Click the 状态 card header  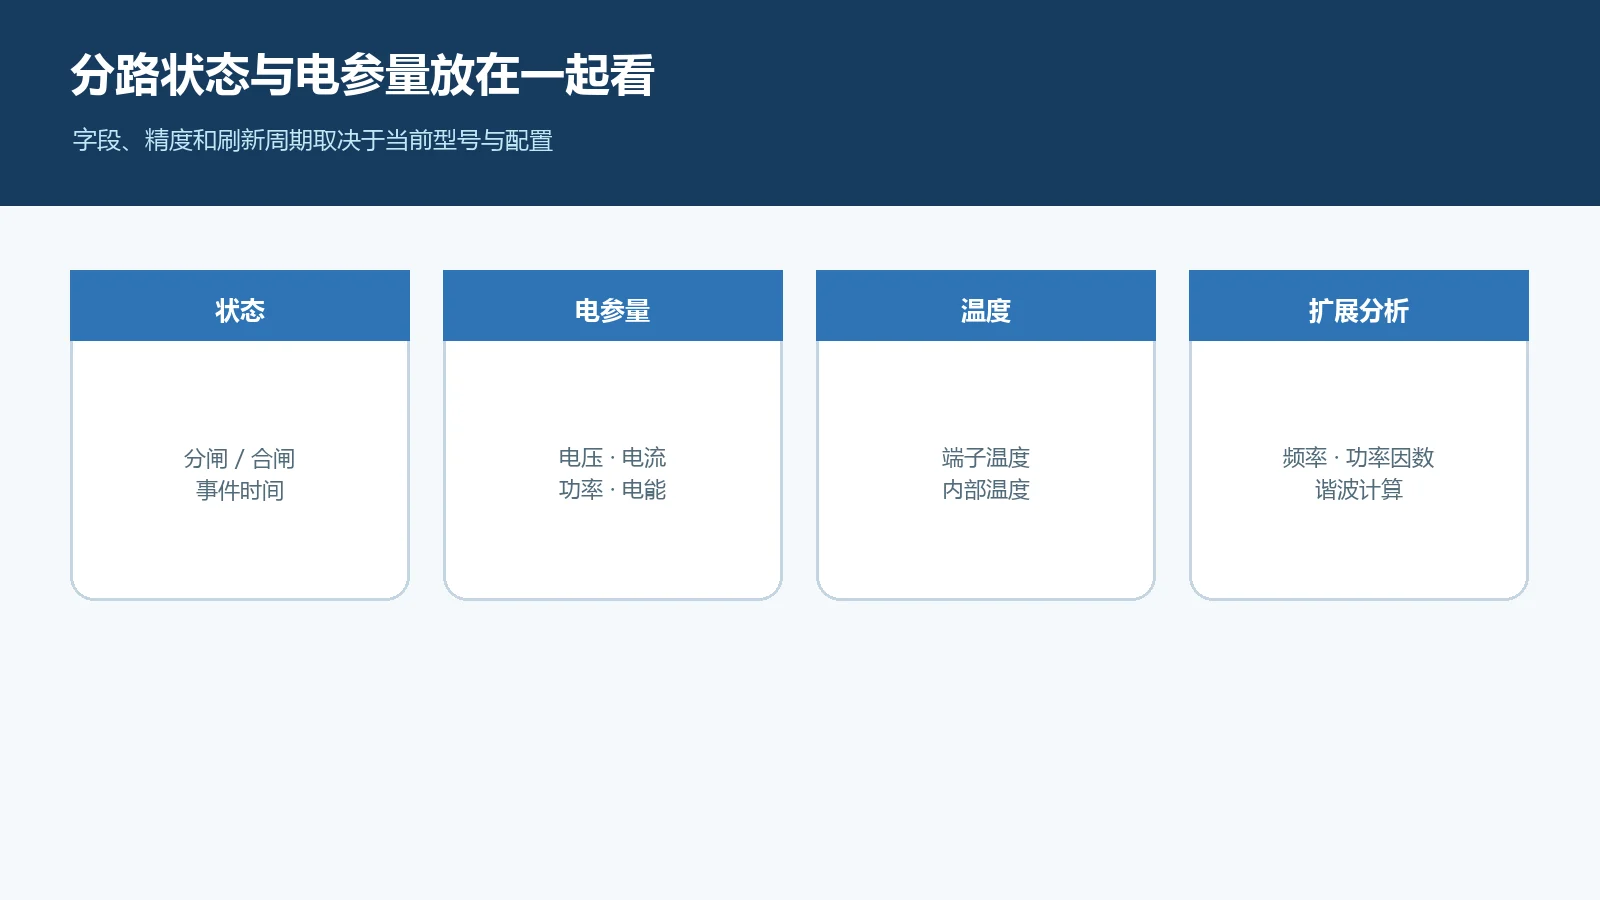[240, 306]
